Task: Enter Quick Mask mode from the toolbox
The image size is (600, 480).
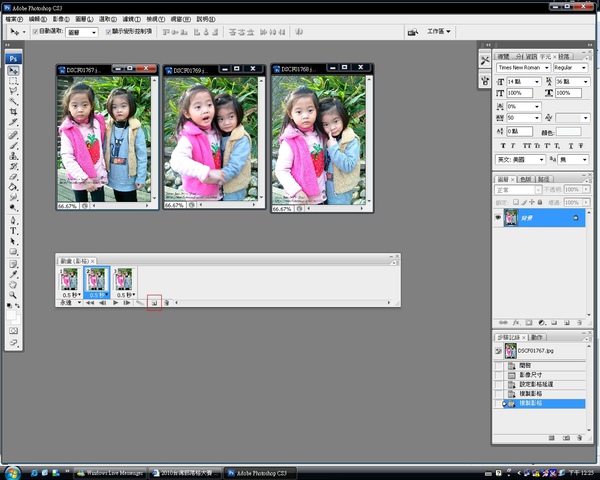Action: click(x=13, y=331)
